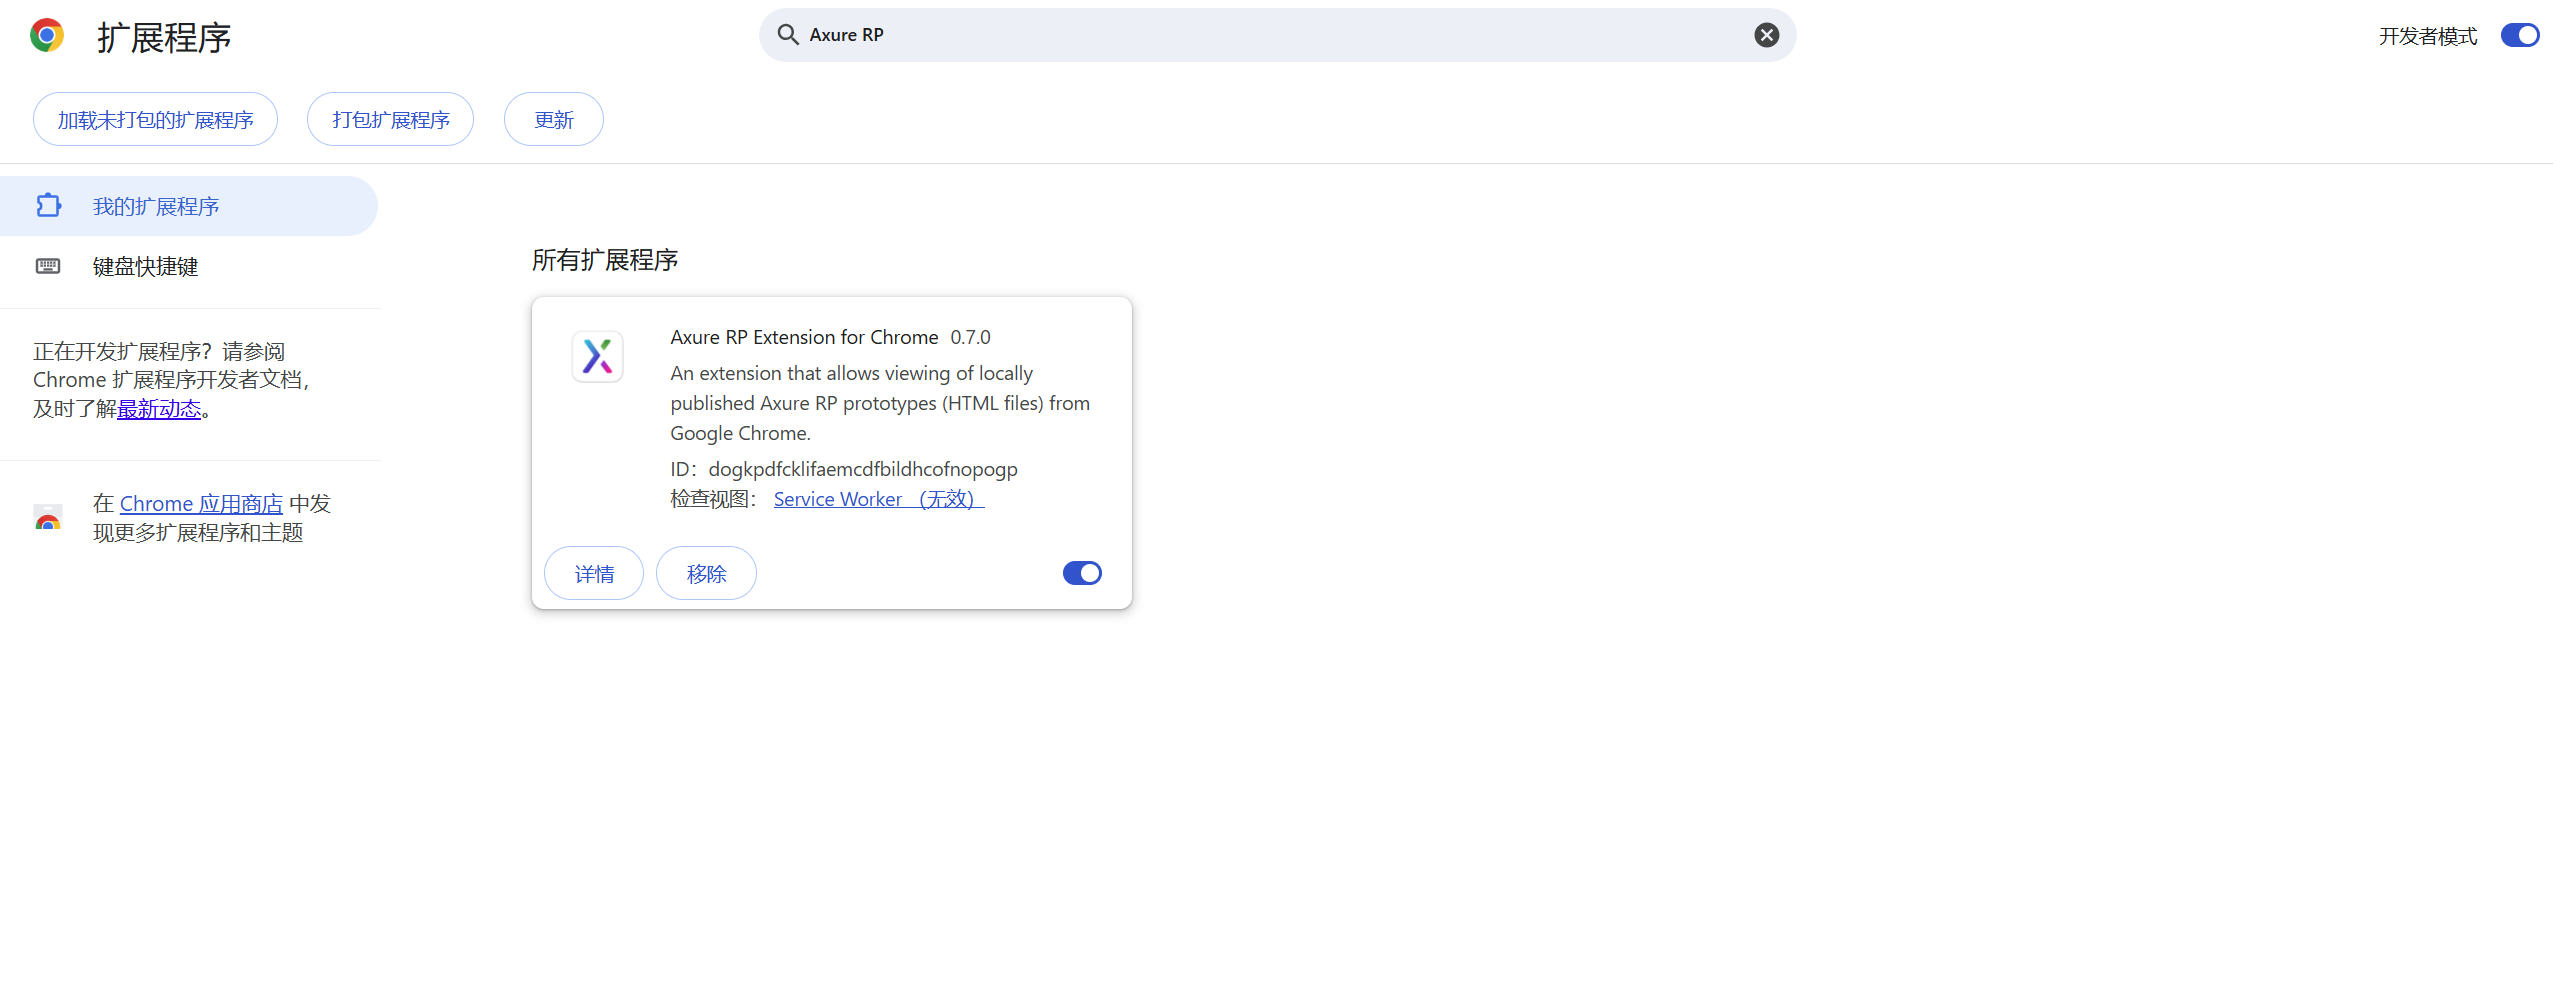Image resolution: width=2553 pixels, height=999 pixels.
Task: Click version number 0.7.0
Action: tap(970, 337)
